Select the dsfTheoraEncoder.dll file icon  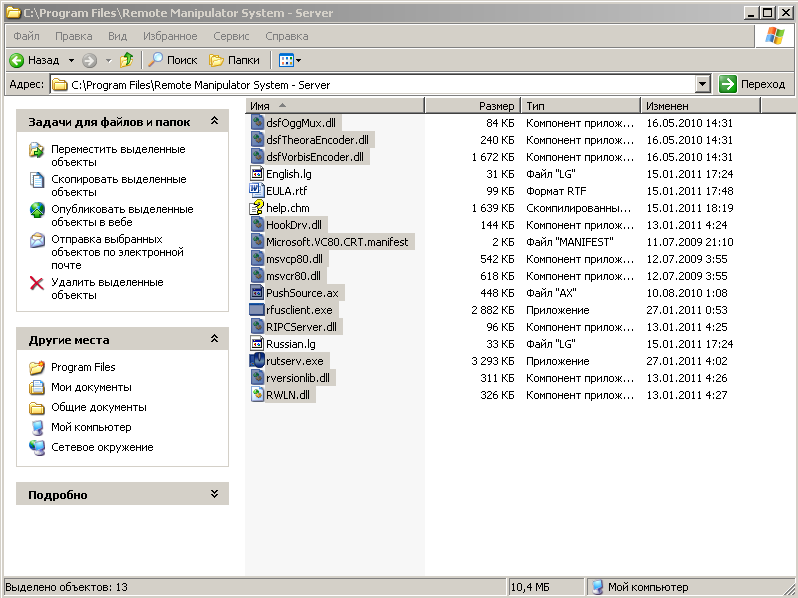coord(257,139)
